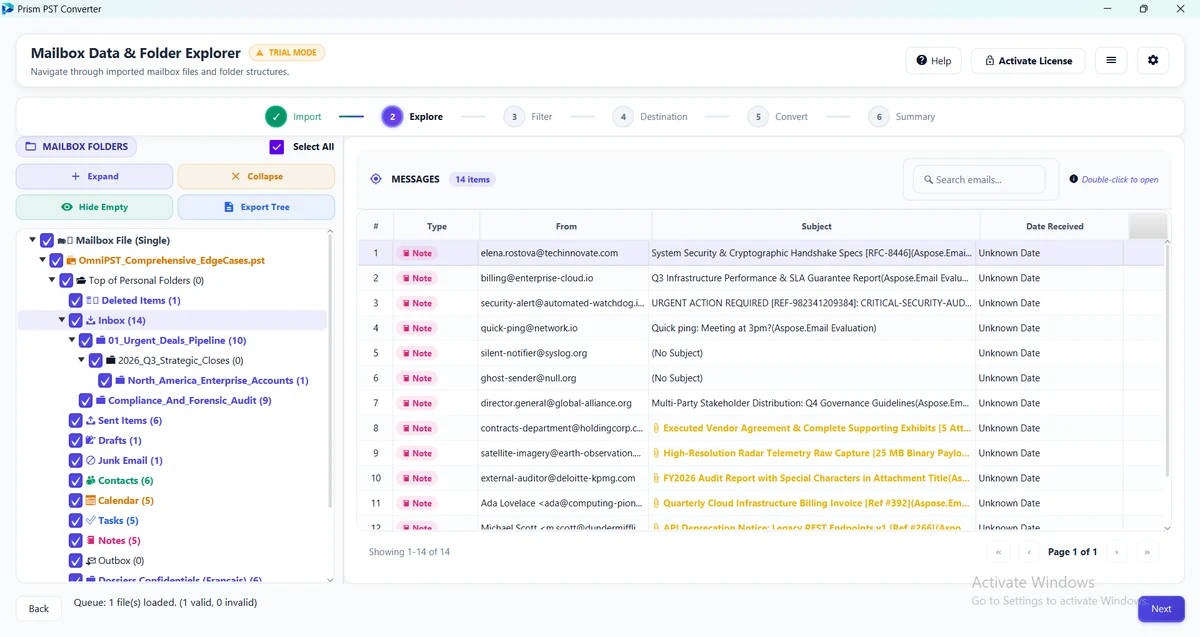The image size is (1200, 637).
Task: Click the Drafts pencil icon
Action: [91, 440]
